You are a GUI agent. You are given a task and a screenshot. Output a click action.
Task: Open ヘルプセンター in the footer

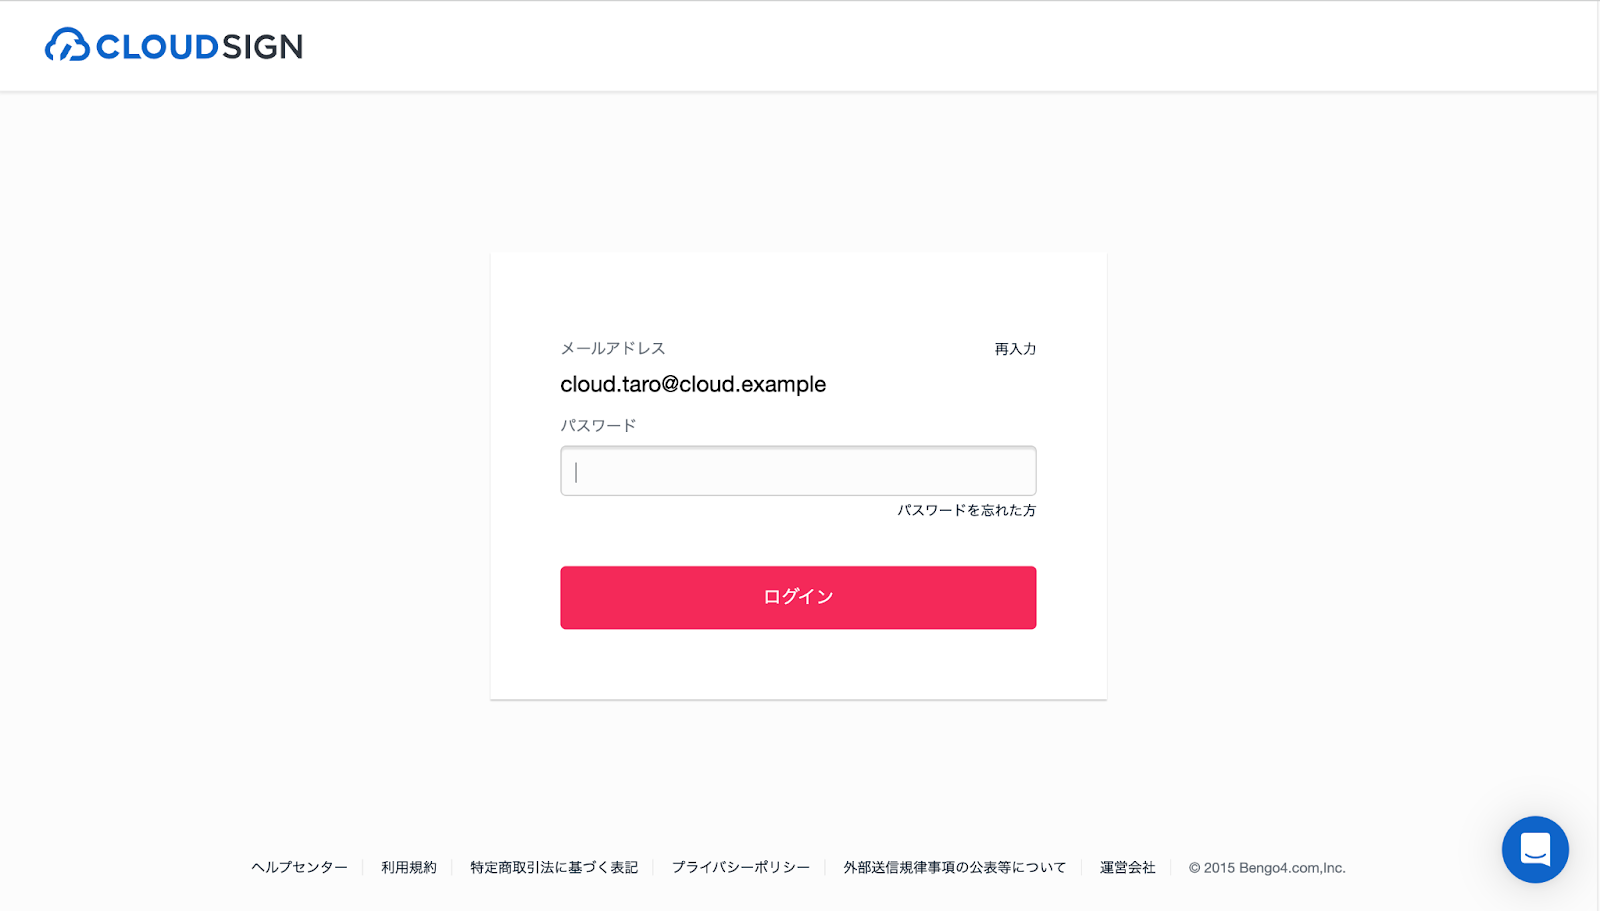click(299, 868)
